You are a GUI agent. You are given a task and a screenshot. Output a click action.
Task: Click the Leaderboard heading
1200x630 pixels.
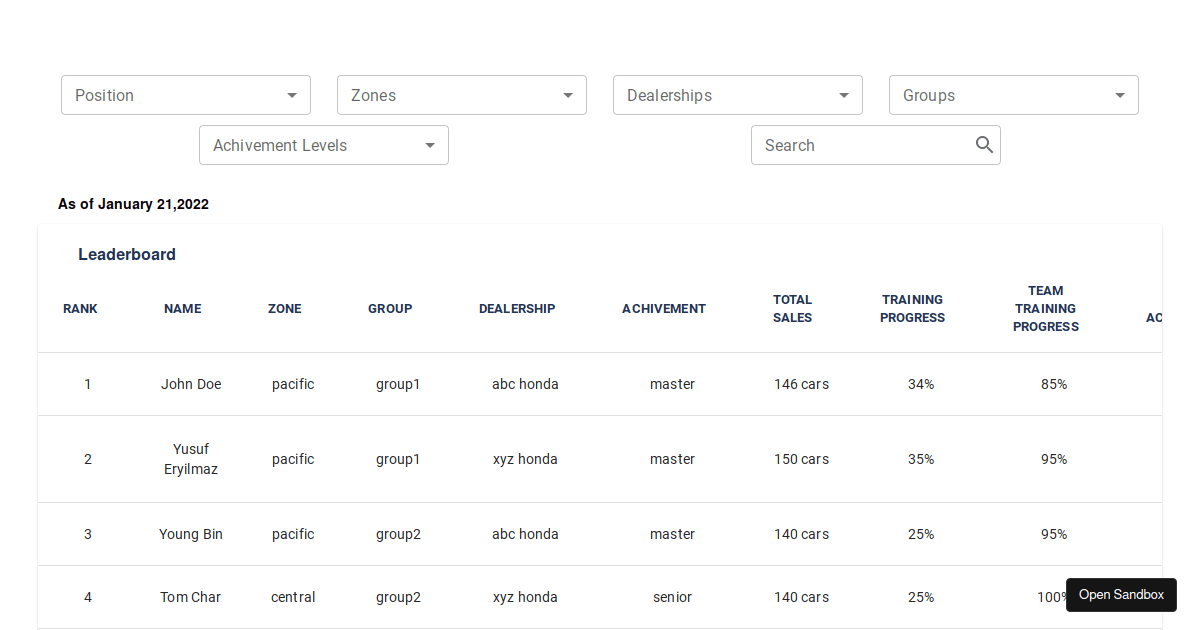(x=127, y=254)
